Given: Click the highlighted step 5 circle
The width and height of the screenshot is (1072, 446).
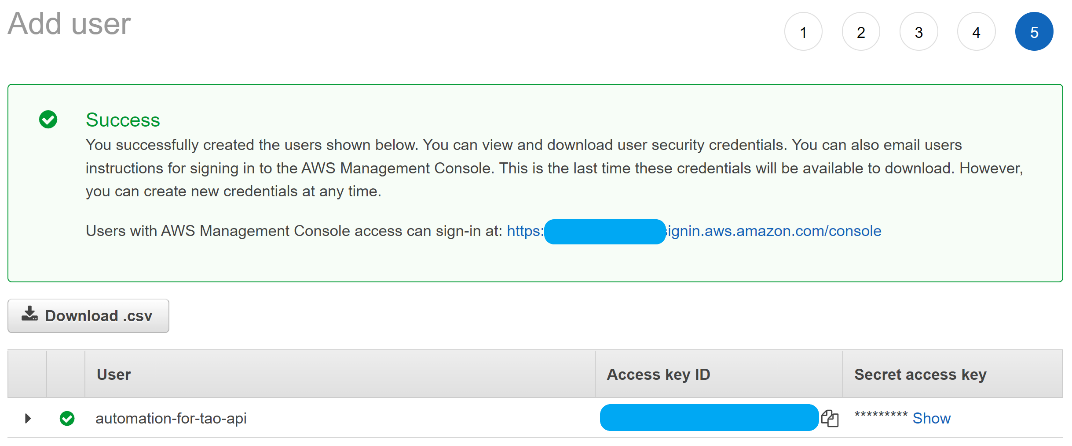Looking at the screenshot, I should [x=1034, y=32].
